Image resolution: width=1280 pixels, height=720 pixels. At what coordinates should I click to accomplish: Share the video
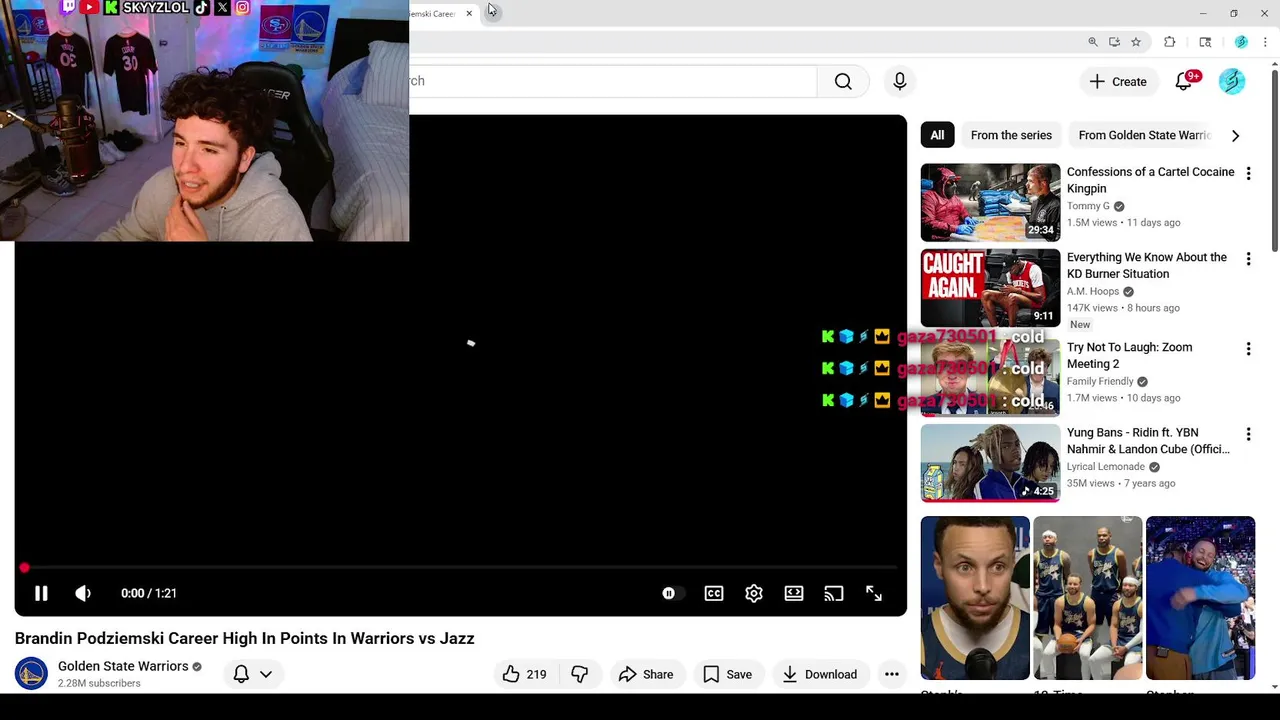coord(646,674)
